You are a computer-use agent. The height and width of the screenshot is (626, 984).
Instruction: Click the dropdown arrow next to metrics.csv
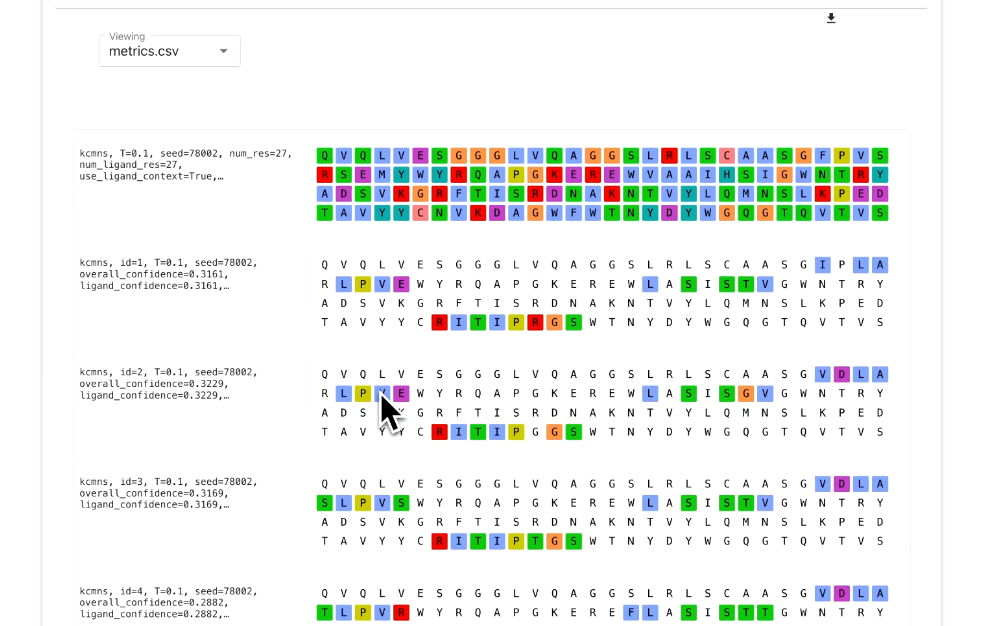(x=223, y=51)
